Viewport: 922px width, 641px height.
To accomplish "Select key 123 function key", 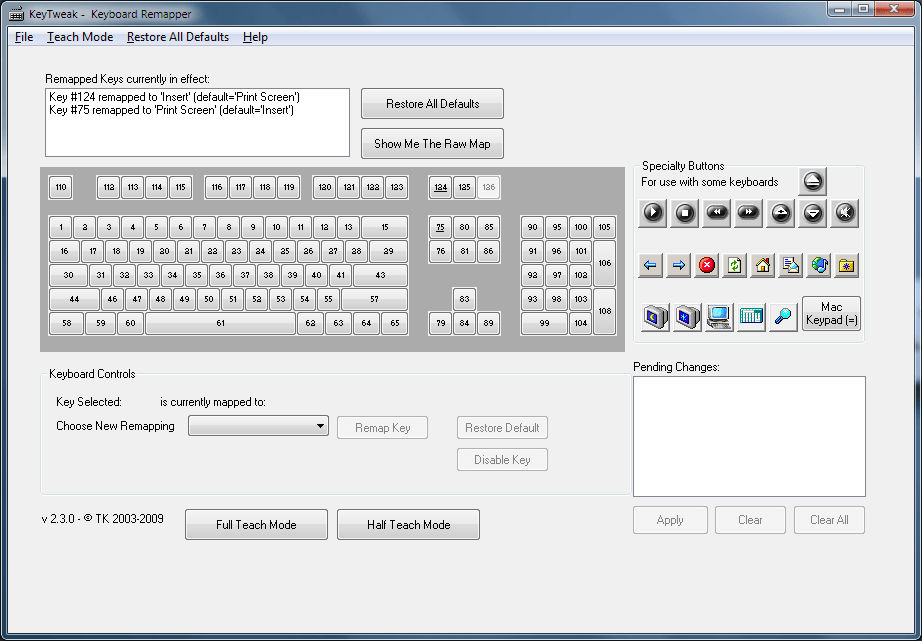I will click(x=397, y=188).
